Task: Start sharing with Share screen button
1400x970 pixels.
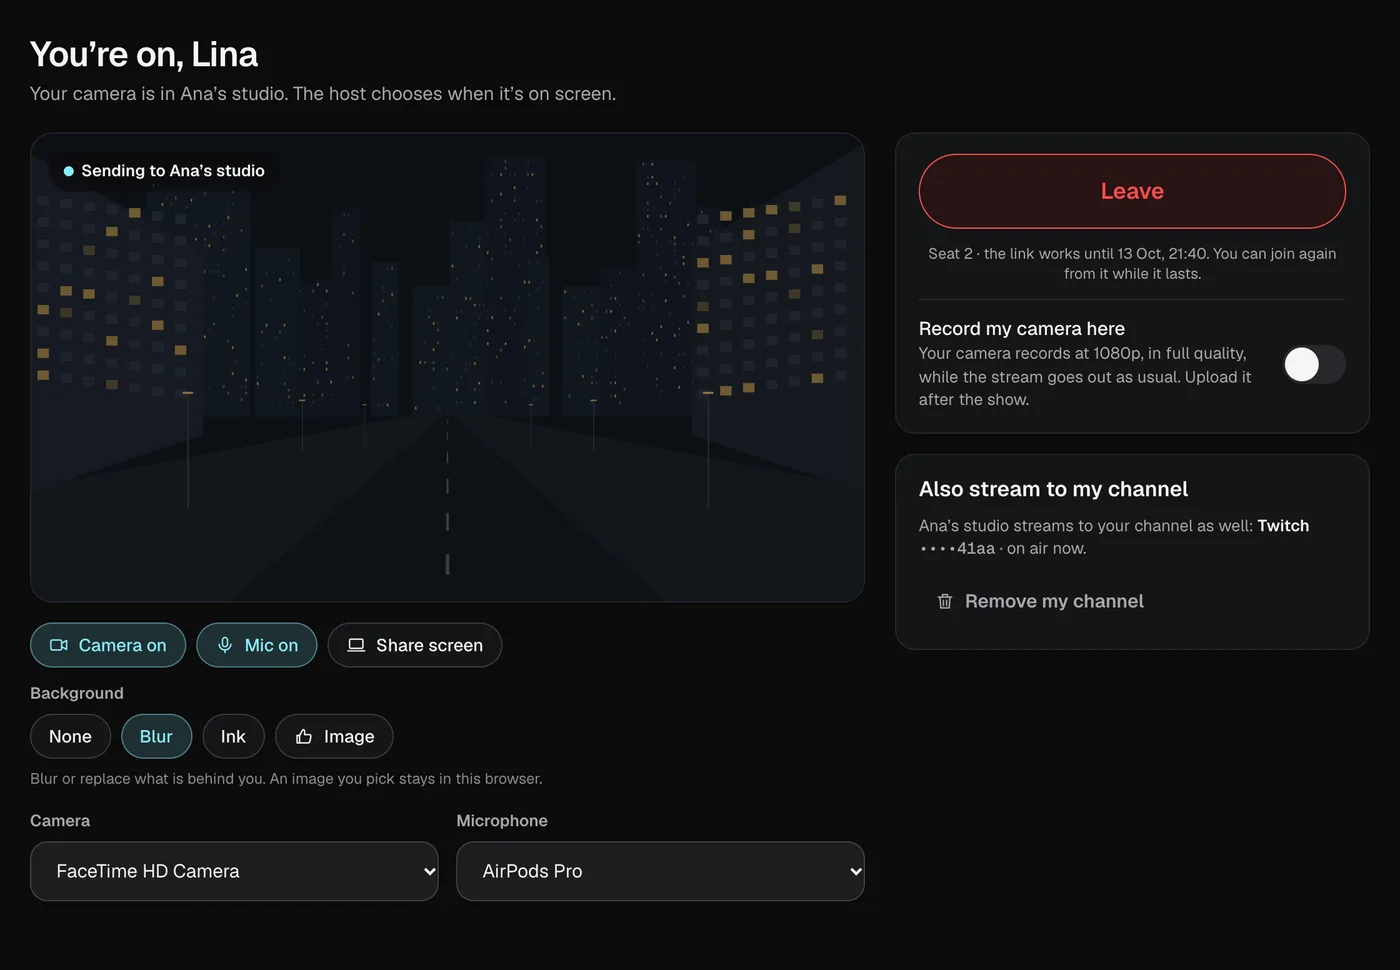Action: click(x=415, y=645)
